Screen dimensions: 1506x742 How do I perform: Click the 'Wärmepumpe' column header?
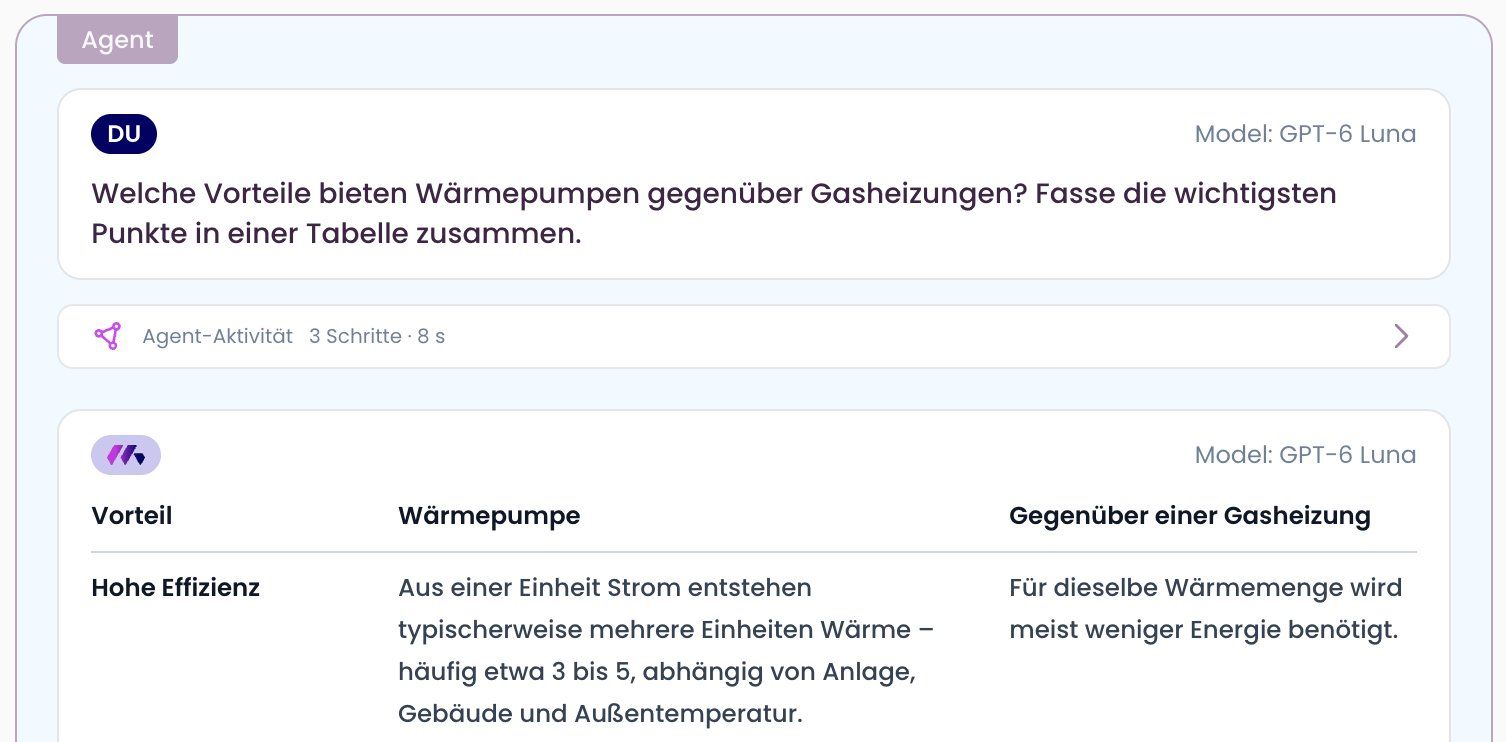489,516
